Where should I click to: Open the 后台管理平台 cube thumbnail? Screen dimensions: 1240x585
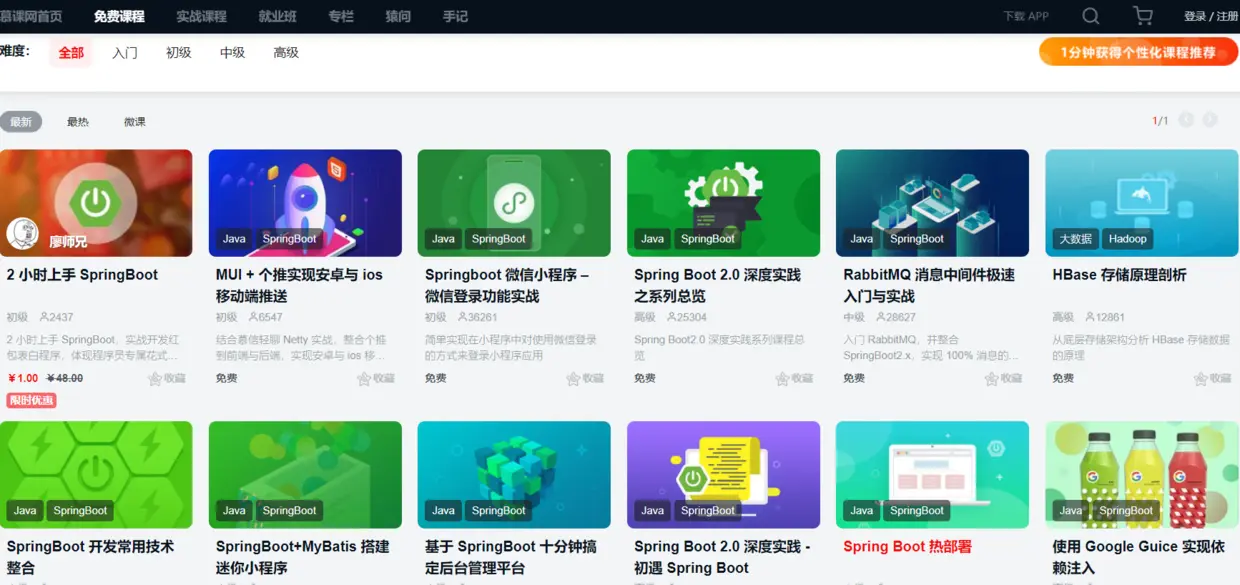[514, 475]
